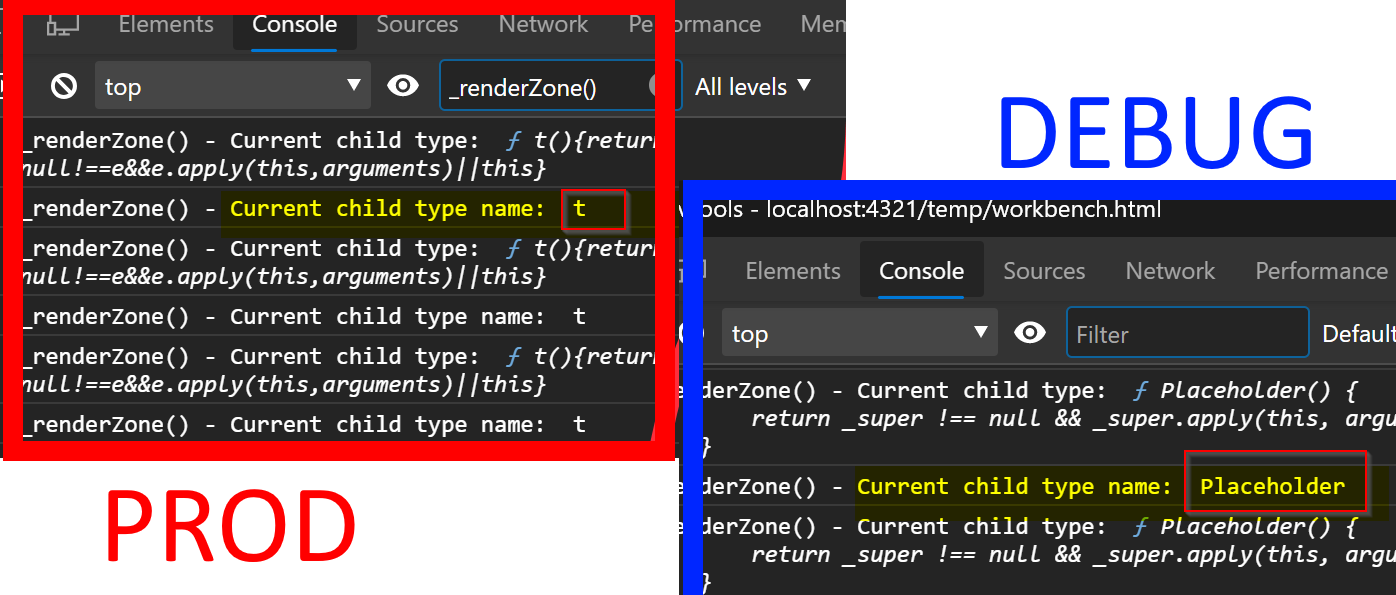Switch to the Elements tab in DEBUG
The width and height of the screenshot is (1396, 595).
point(792,270)
